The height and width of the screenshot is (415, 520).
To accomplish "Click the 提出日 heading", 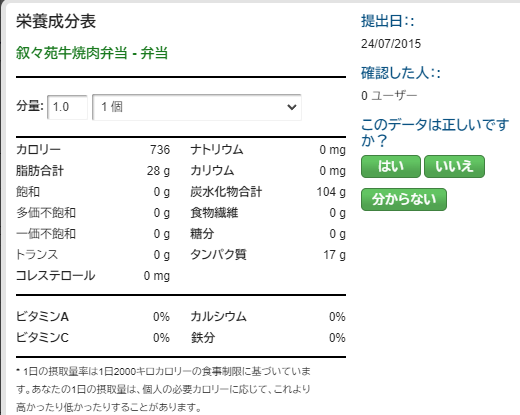I will pyautogui.click(x=388, y=21).
